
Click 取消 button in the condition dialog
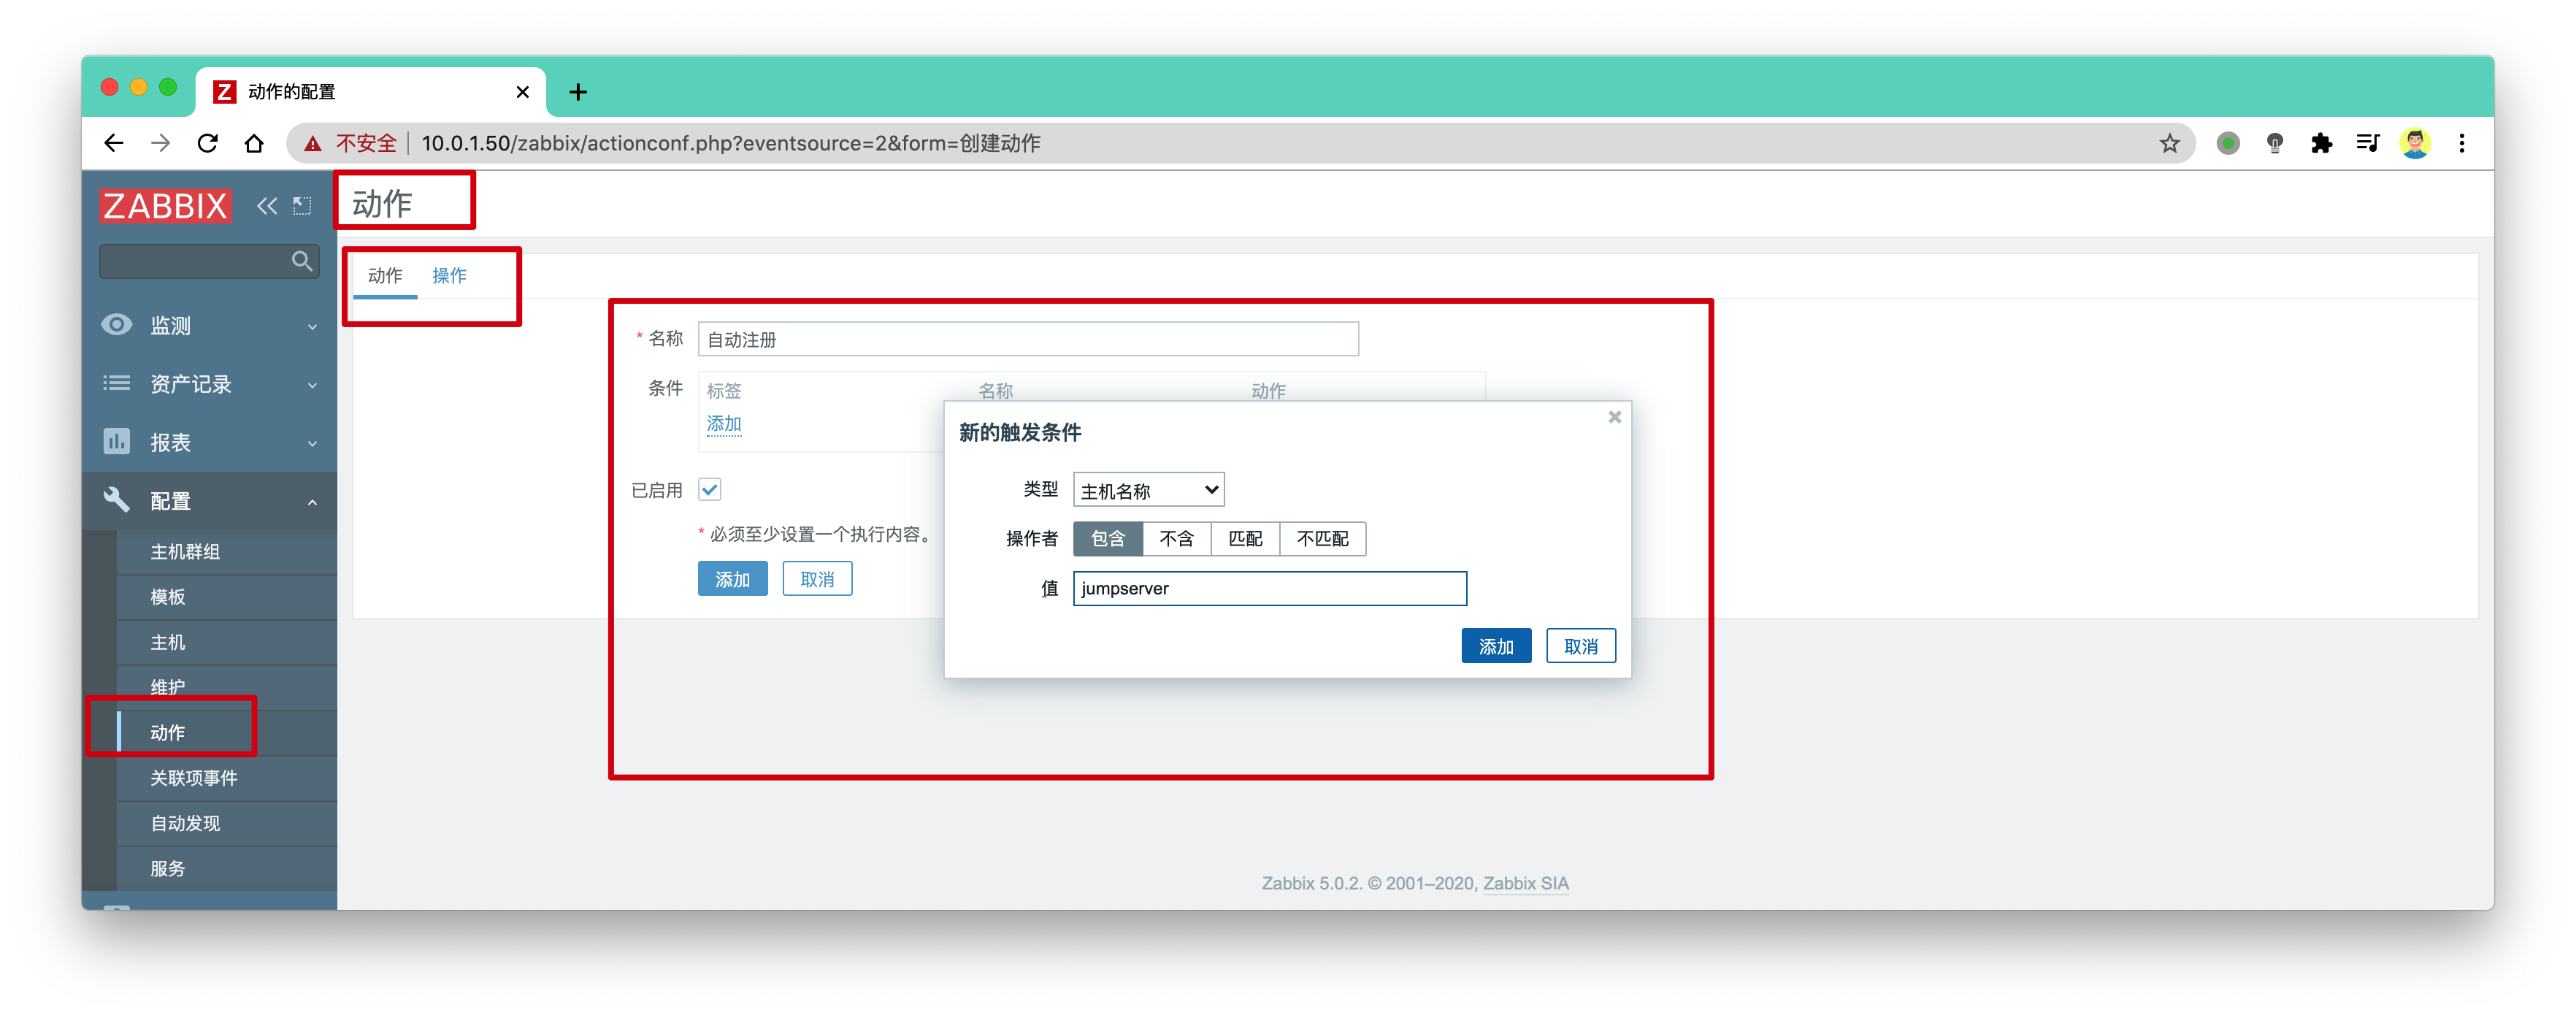[x=1580, y=646]
